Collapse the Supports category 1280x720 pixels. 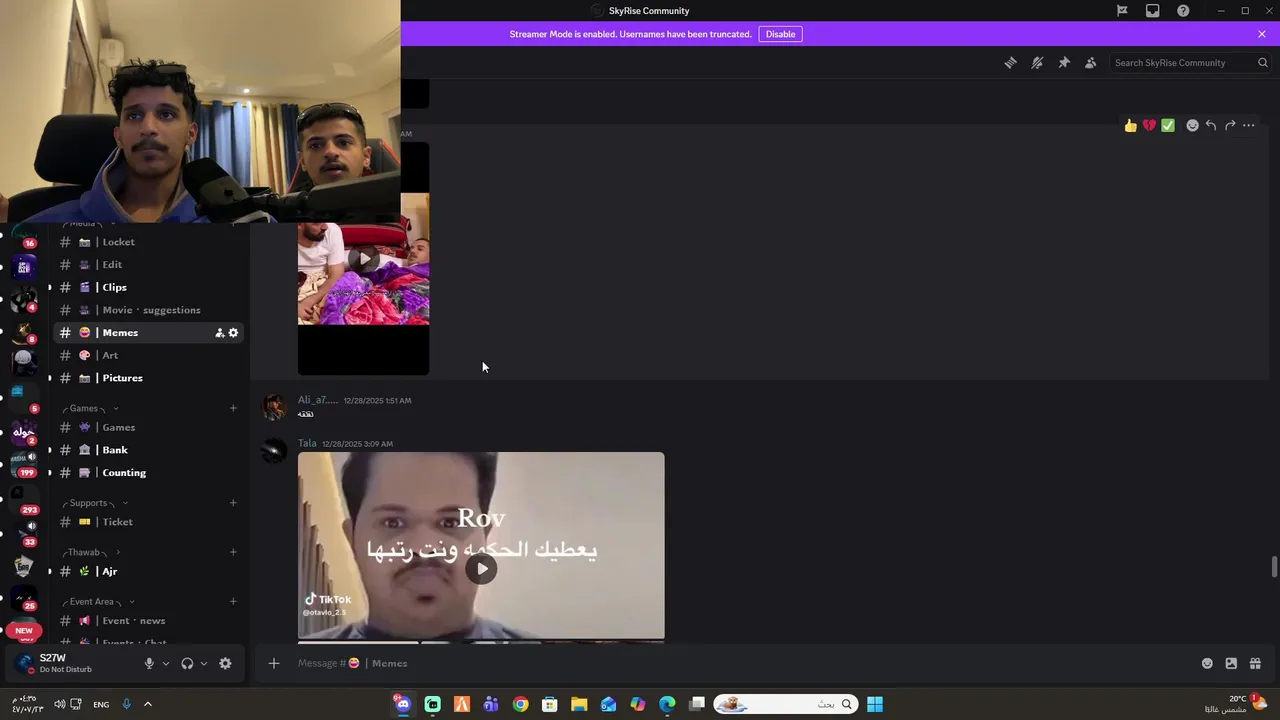point(96,503)
